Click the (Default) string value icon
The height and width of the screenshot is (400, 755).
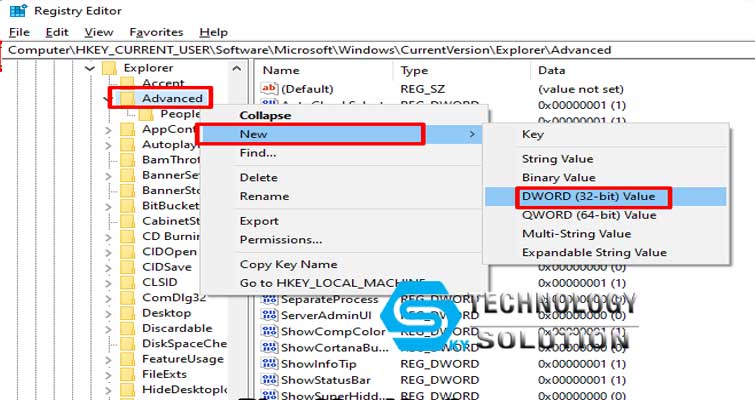click(x=269, y=89)
